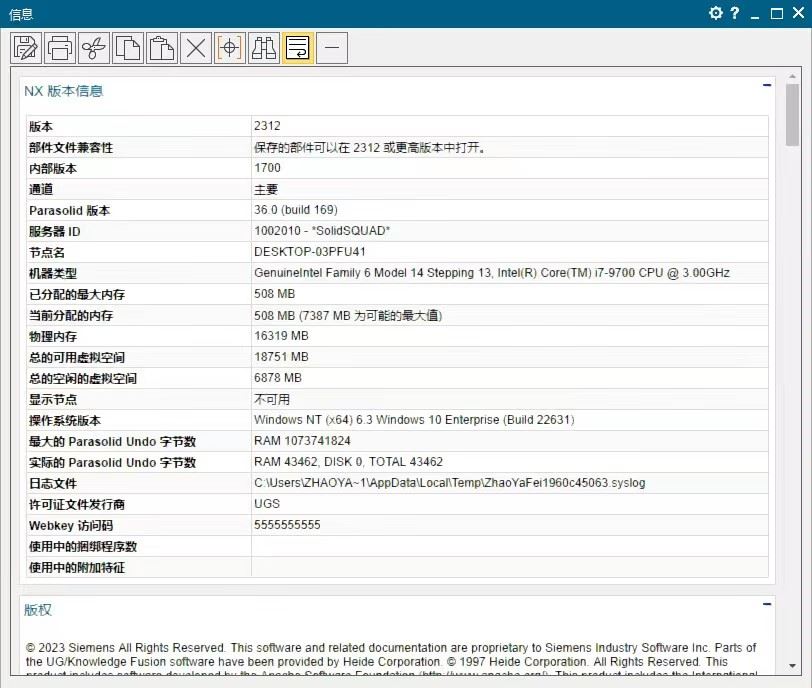812x688 pixels.
Task: Click the Copy toolbar icon
Action: point(128,49)
